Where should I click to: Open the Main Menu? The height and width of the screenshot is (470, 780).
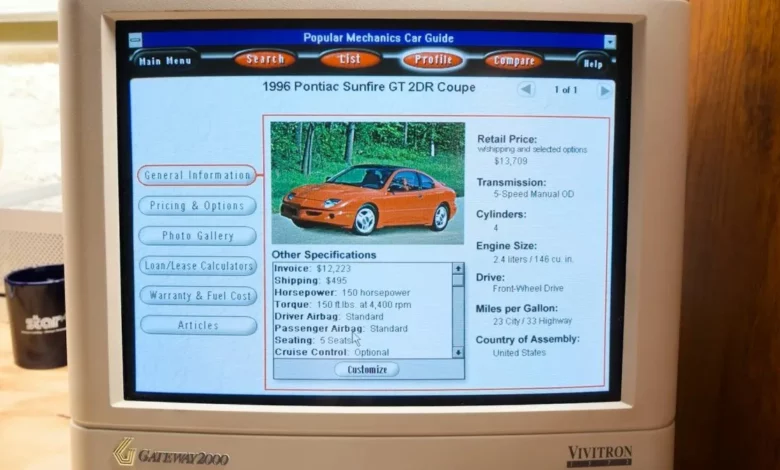pyautogui.click(x=164, y=61)
